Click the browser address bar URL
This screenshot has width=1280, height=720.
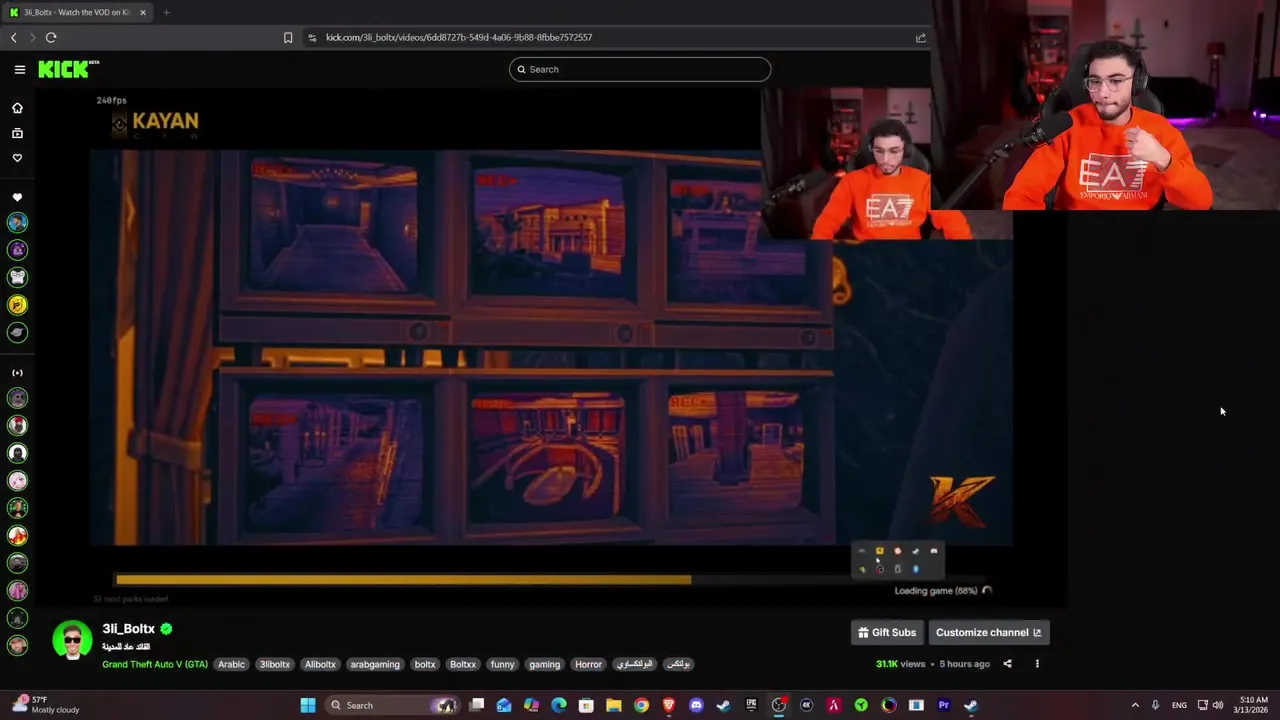tap(459, 37)
